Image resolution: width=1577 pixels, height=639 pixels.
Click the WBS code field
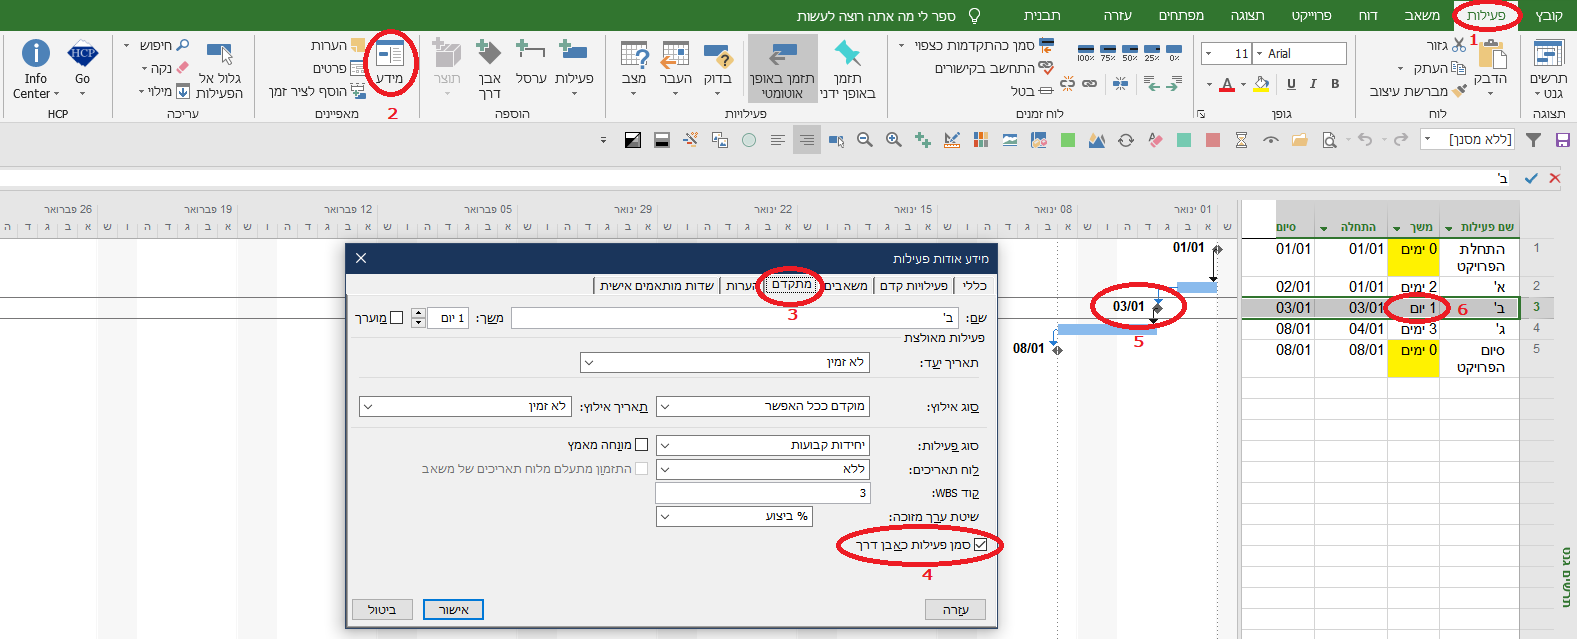pos(763,493)
